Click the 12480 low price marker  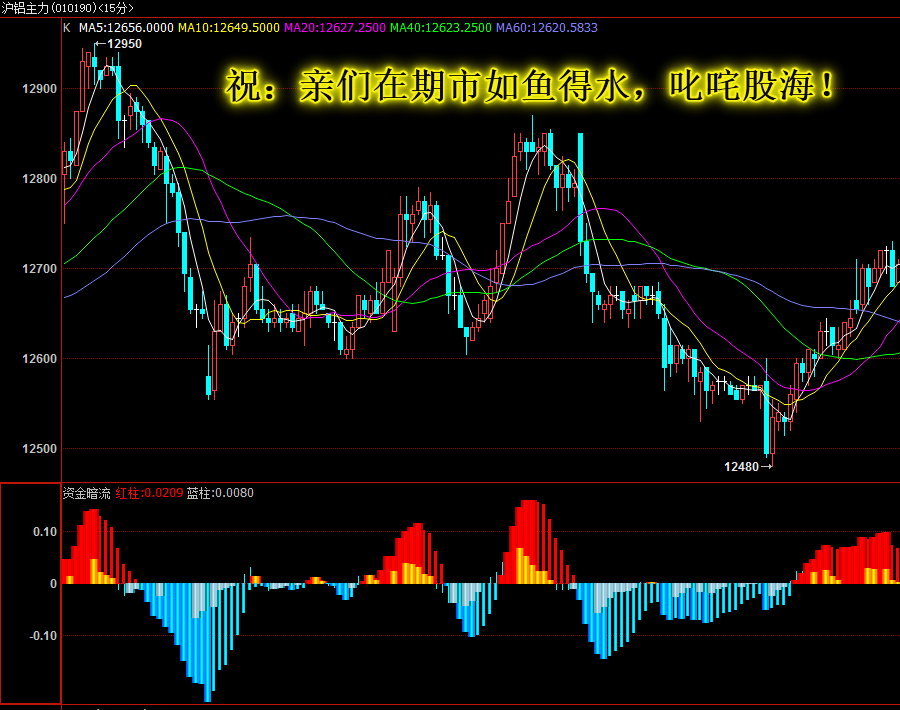[748, 467]
